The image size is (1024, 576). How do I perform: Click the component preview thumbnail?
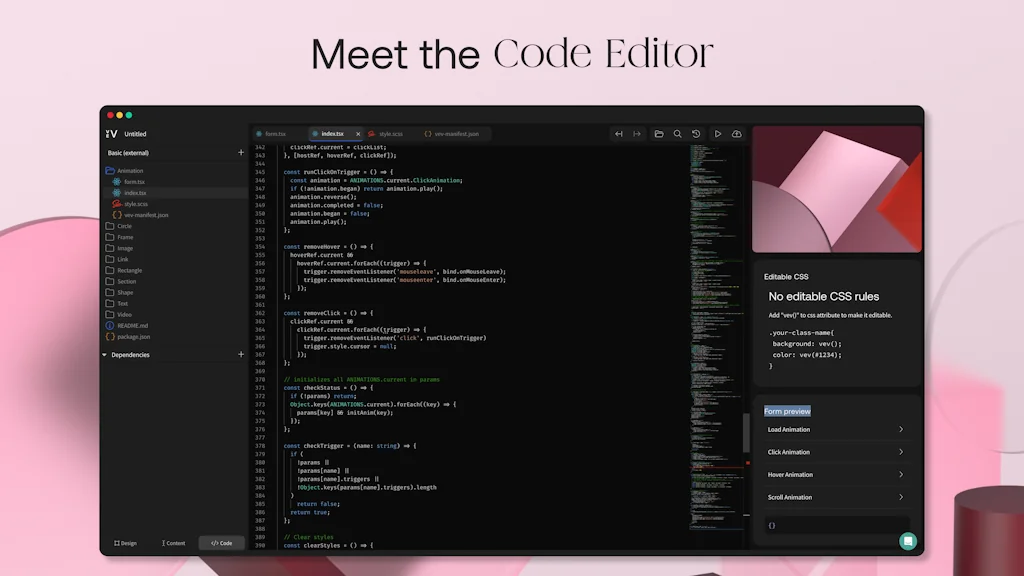click(837, 189)
